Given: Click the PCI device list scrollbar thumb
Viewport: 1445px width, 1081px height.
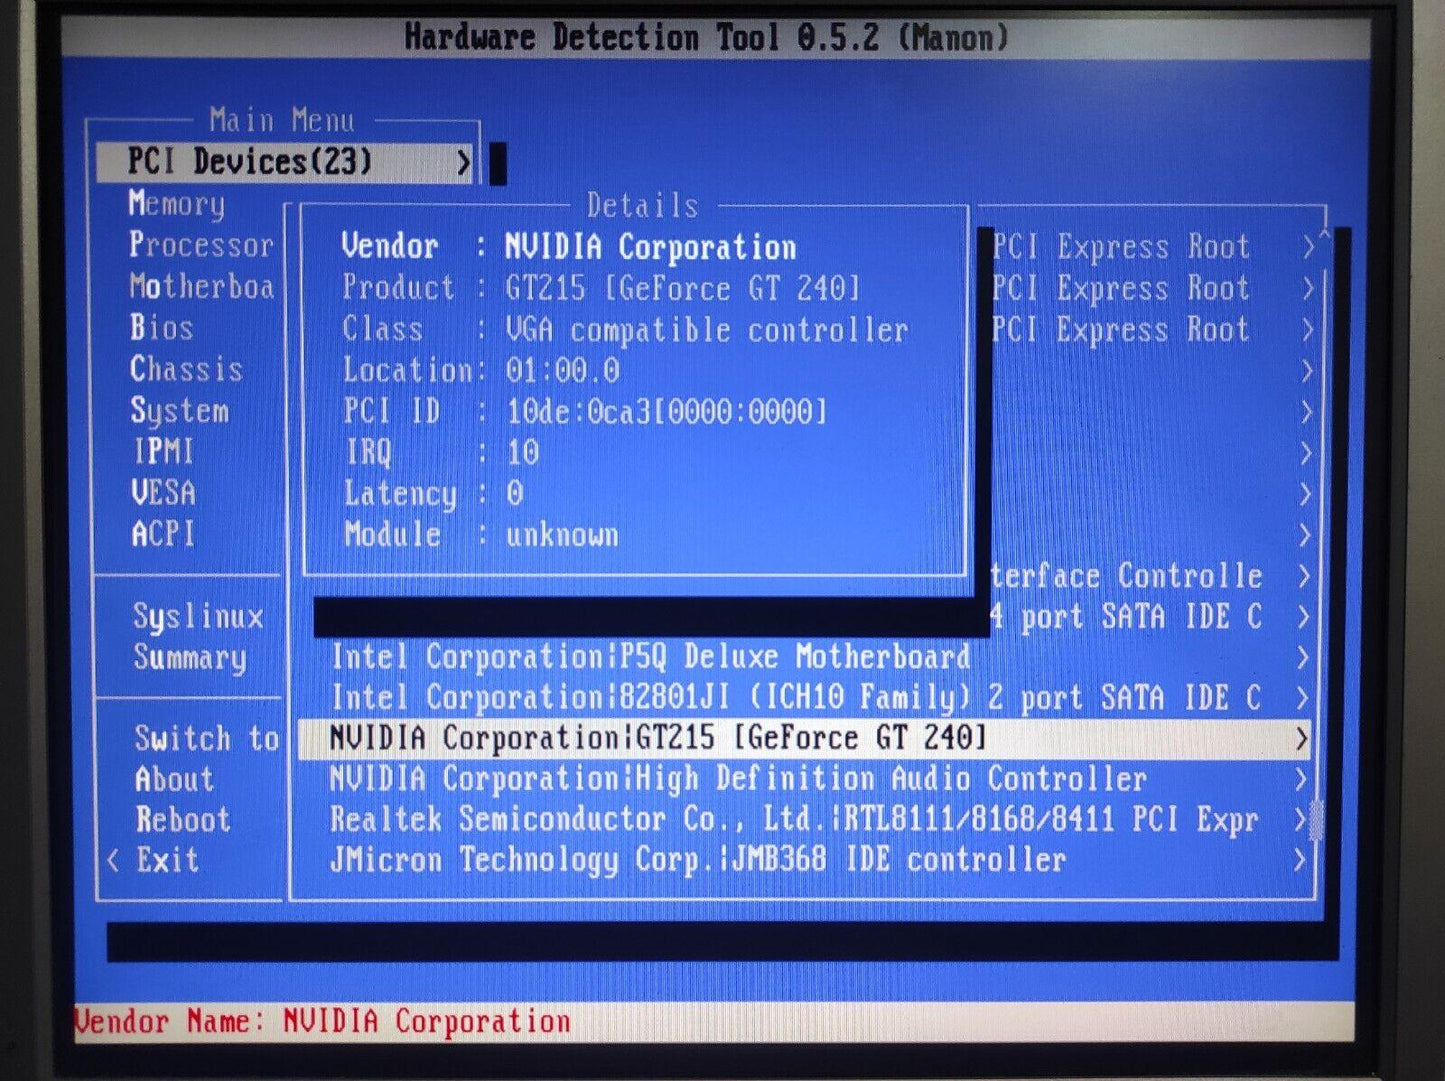Looking at the screenshot, I should tap(1316, 820).
